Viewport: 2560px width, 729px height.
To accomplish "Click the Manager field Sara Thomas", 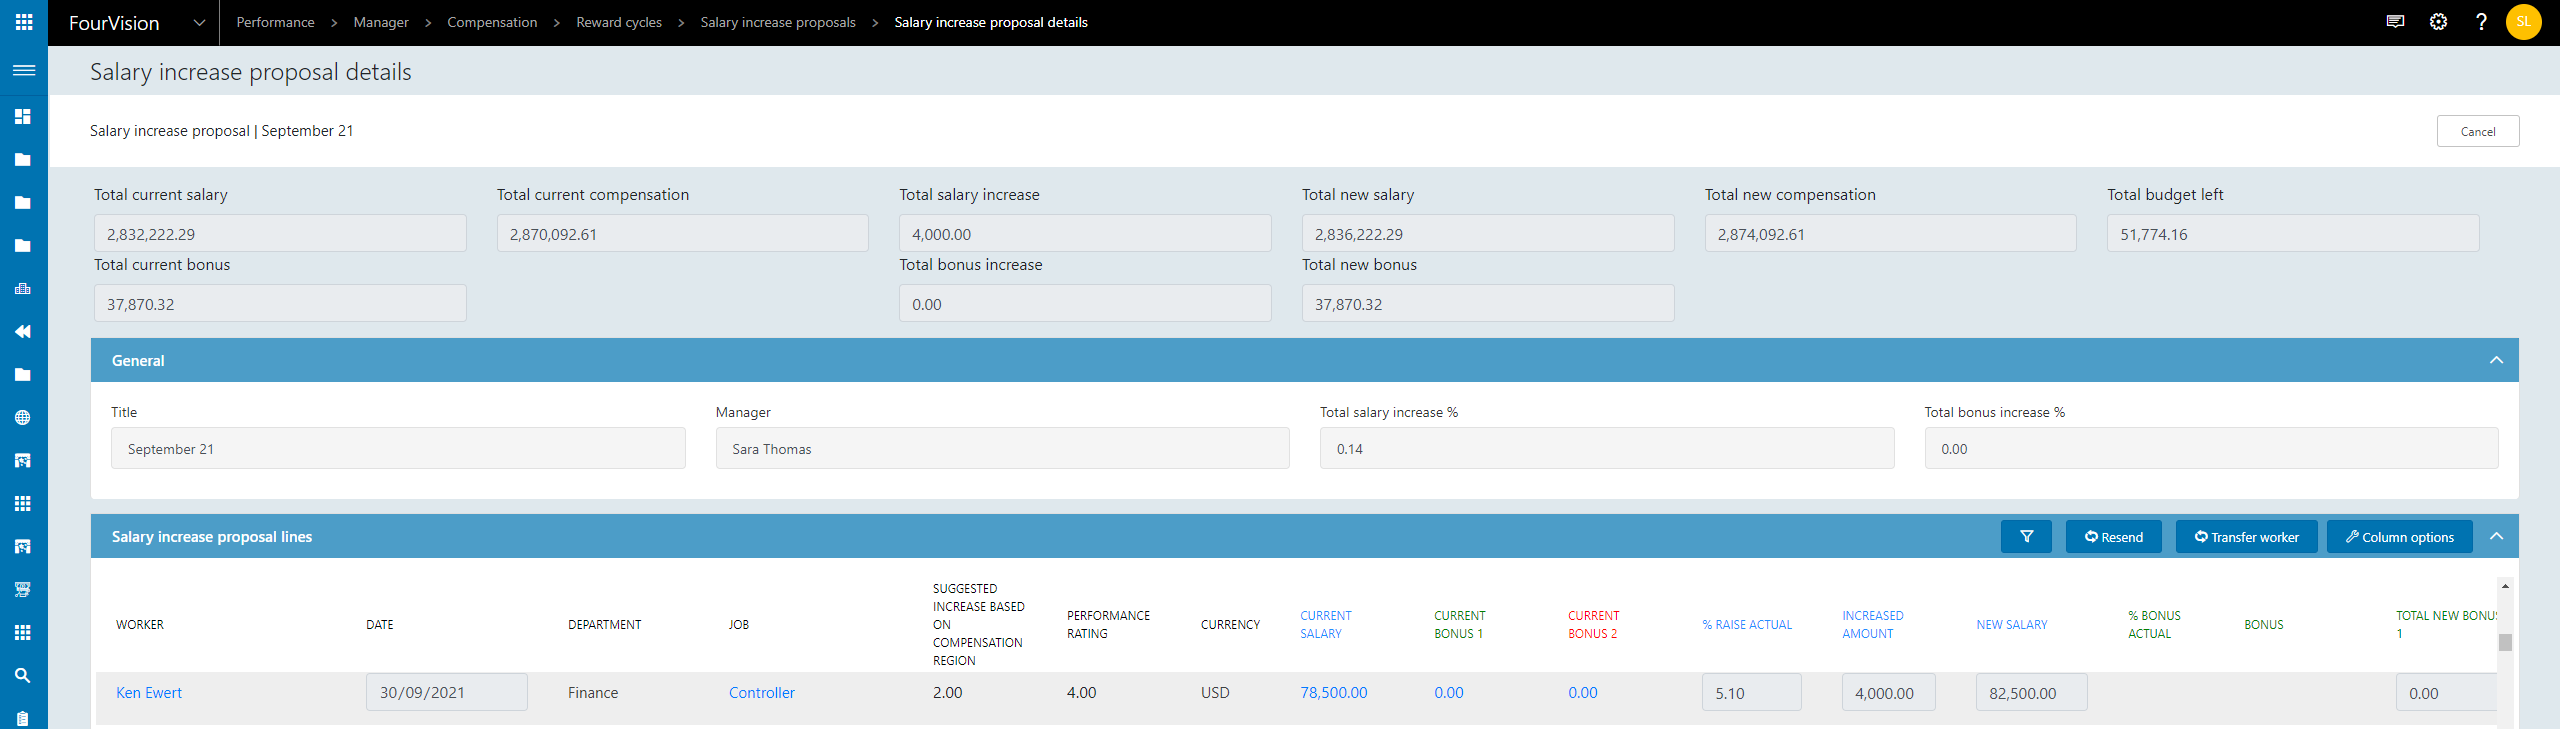I will pyautogui.click(x=1003, y=448).
